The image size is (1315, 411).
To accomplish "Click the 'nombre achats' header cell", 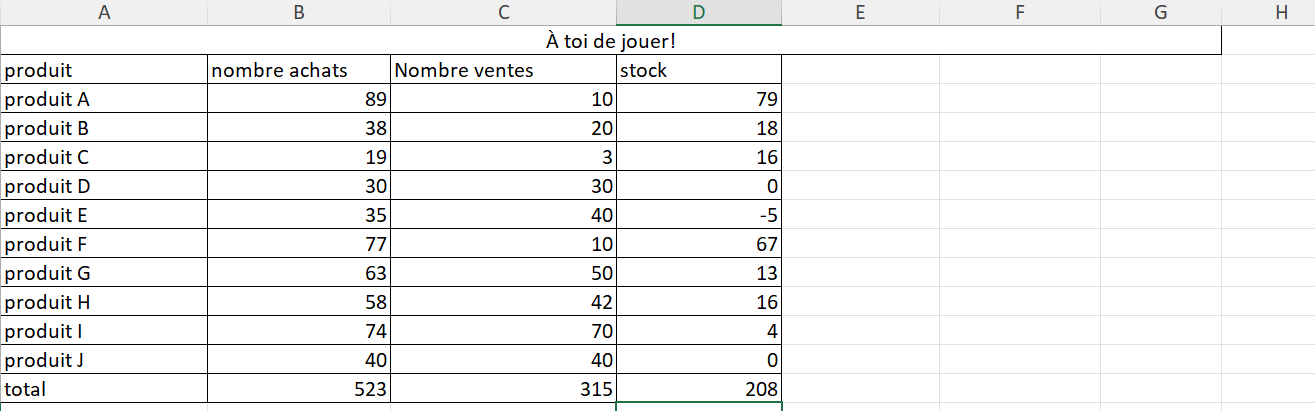I will pyautogui.click(x=299, y=71).
